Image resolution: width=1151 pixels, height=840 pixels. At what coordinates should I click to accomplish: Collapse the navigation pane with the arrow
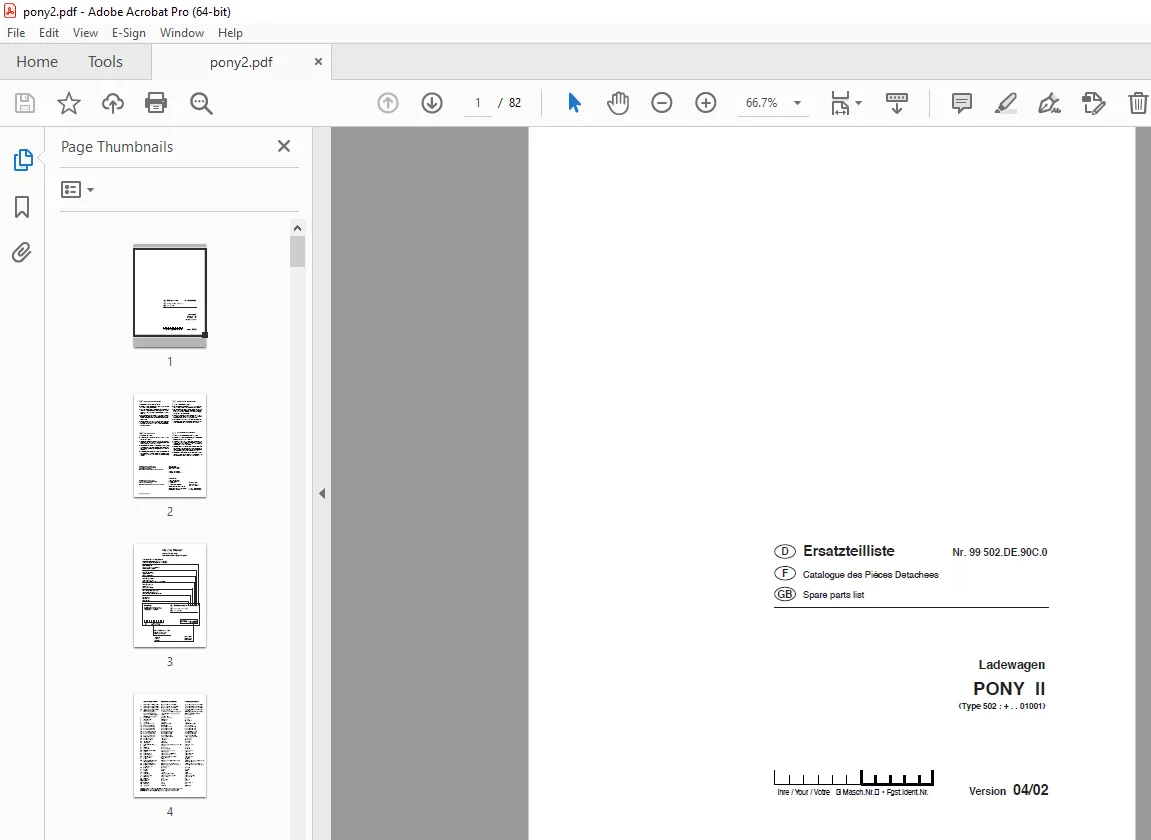click(322, 493)
